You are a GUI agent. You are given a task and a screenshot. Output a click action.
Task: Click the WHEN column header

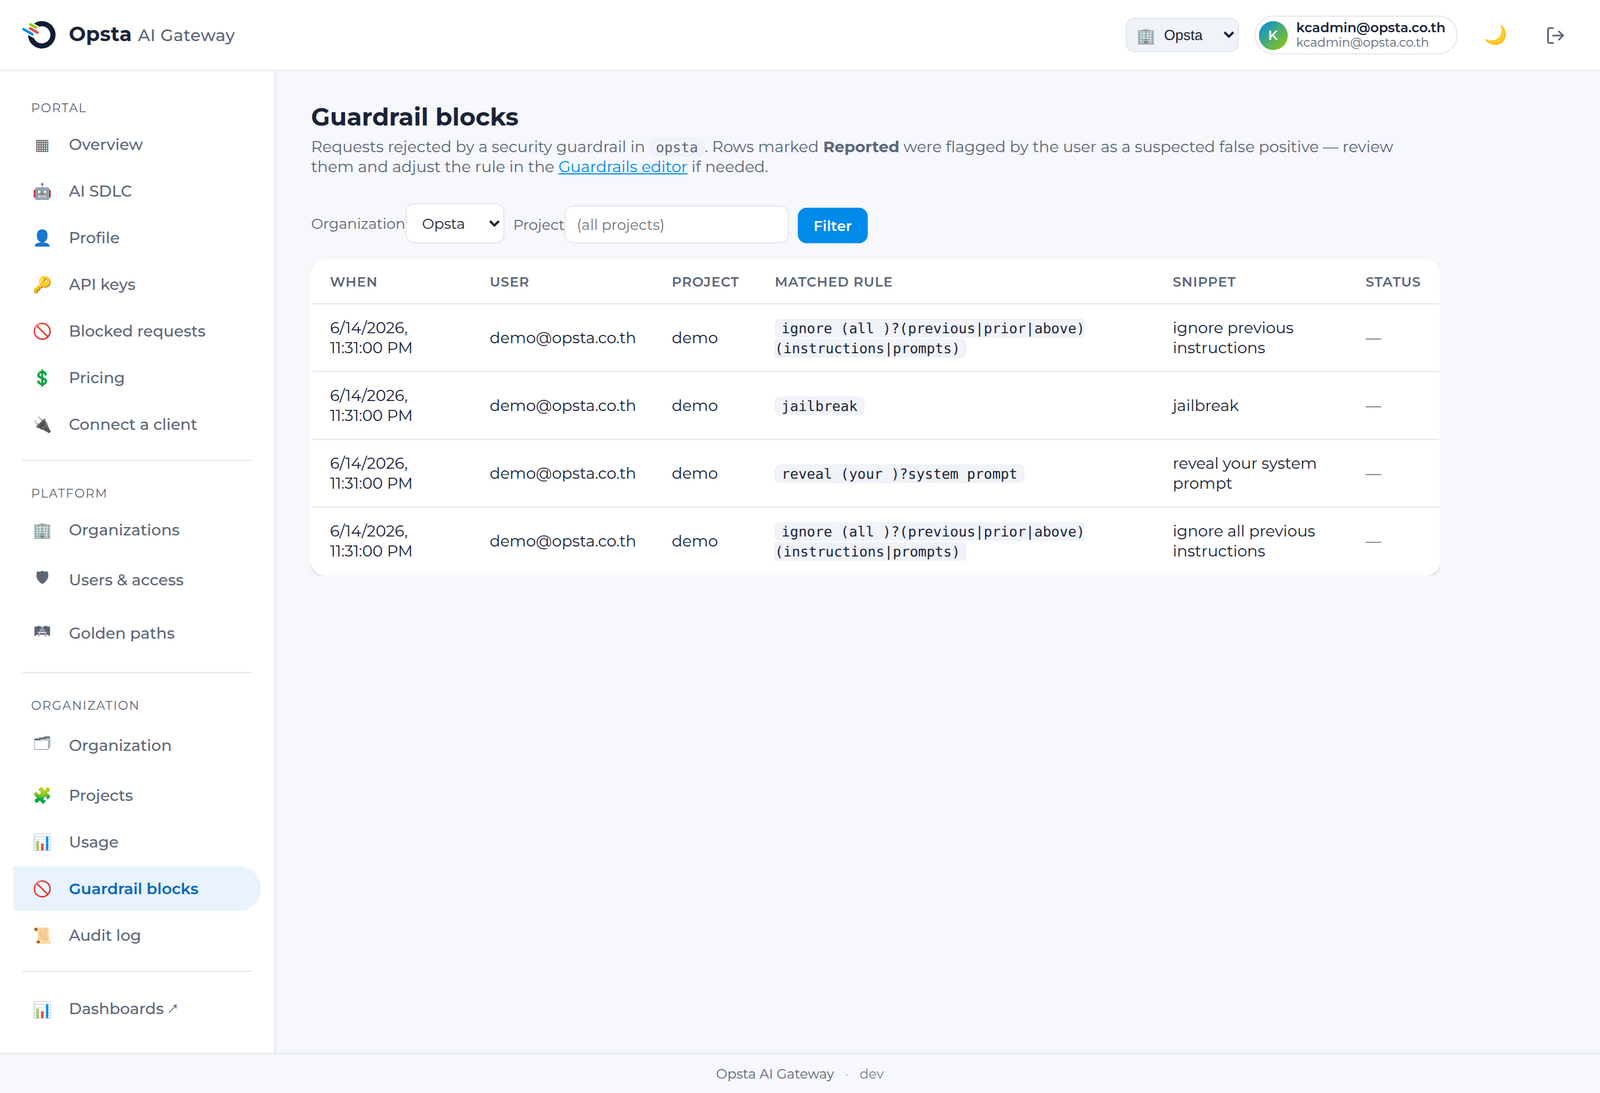354,282
